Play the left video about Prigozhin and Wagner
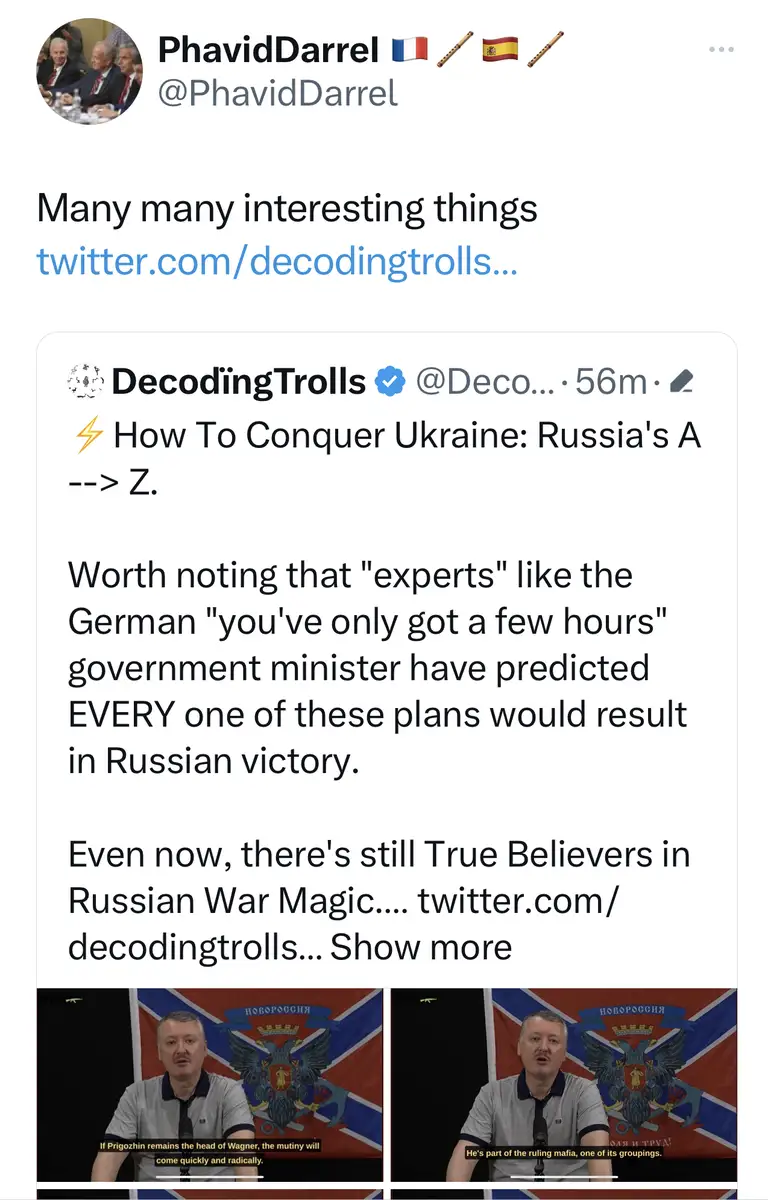This screenshot has width=768, height=1200. (210, 1084)
